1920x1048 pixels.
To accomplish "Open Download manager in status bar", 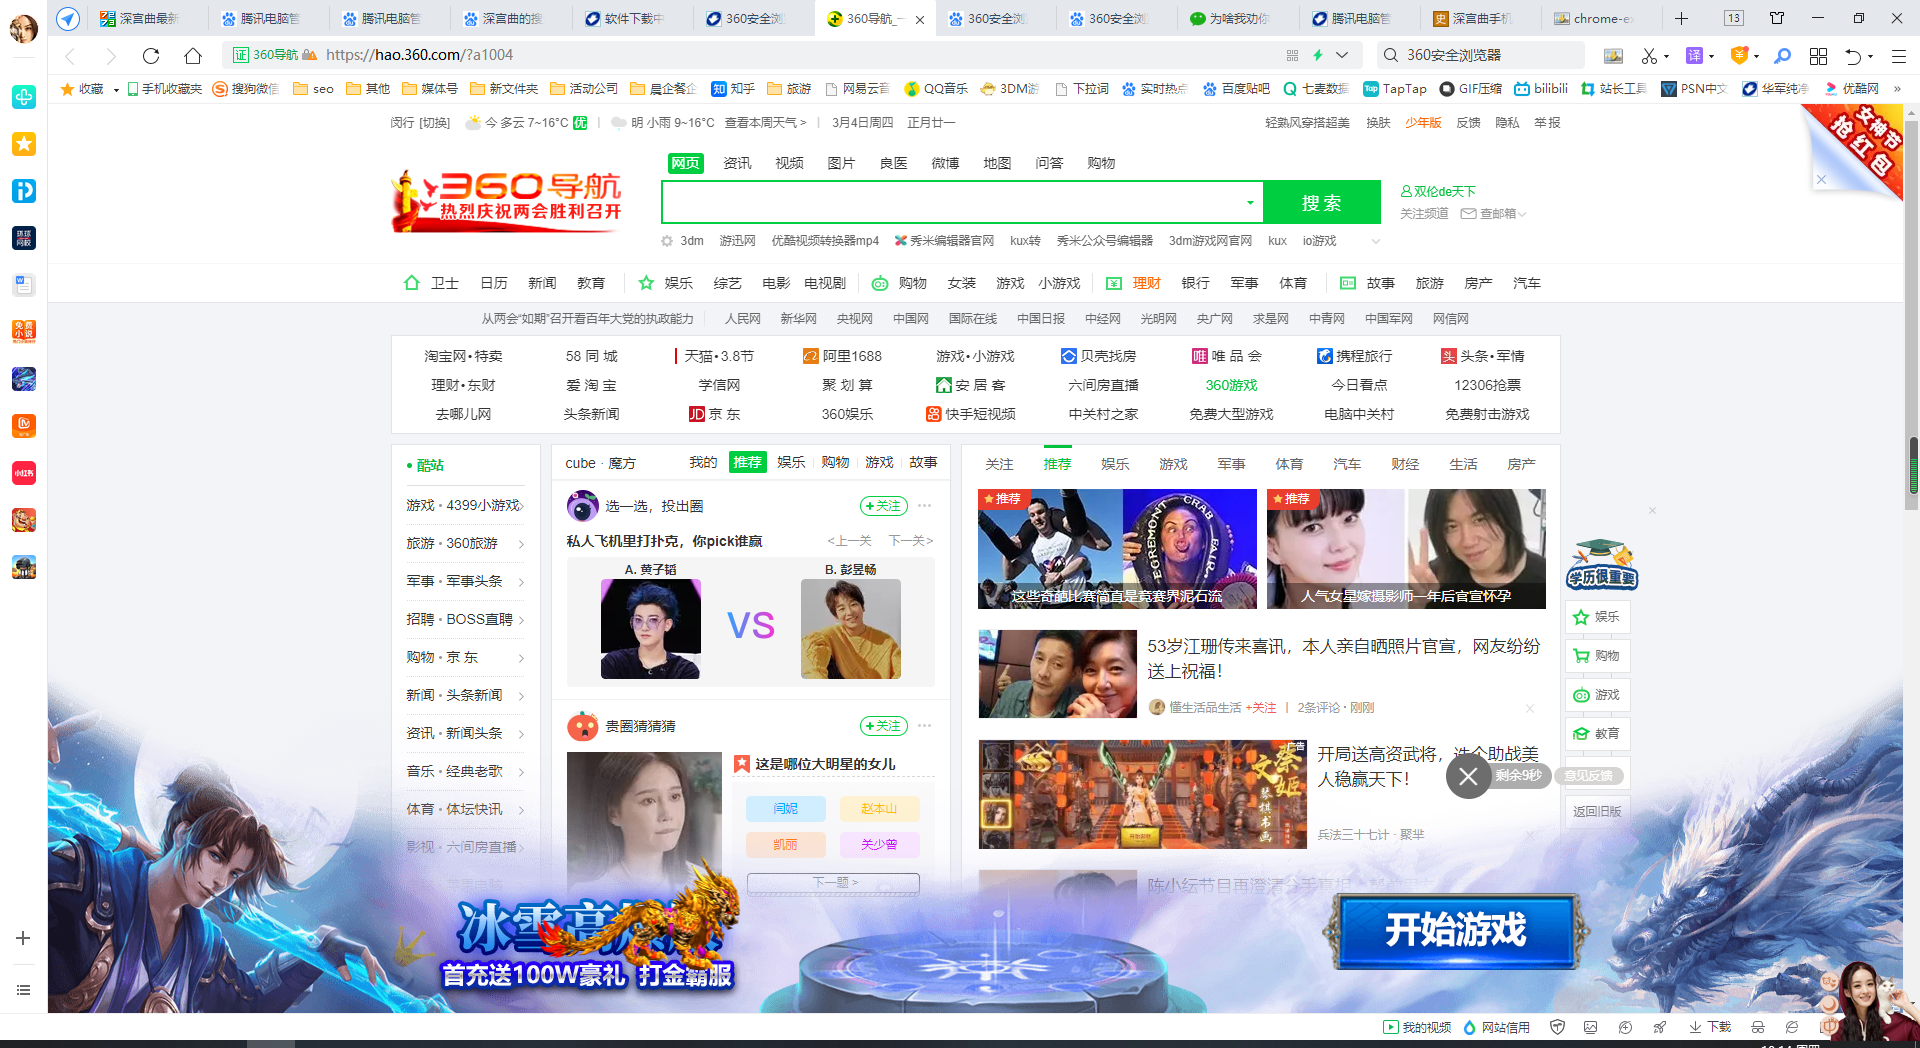I will (x=1710, y=1027).
